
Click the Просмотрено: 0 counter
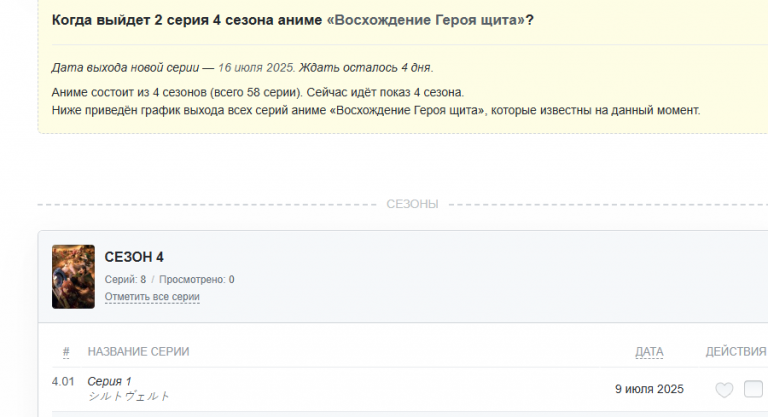(x=196, y=280)
